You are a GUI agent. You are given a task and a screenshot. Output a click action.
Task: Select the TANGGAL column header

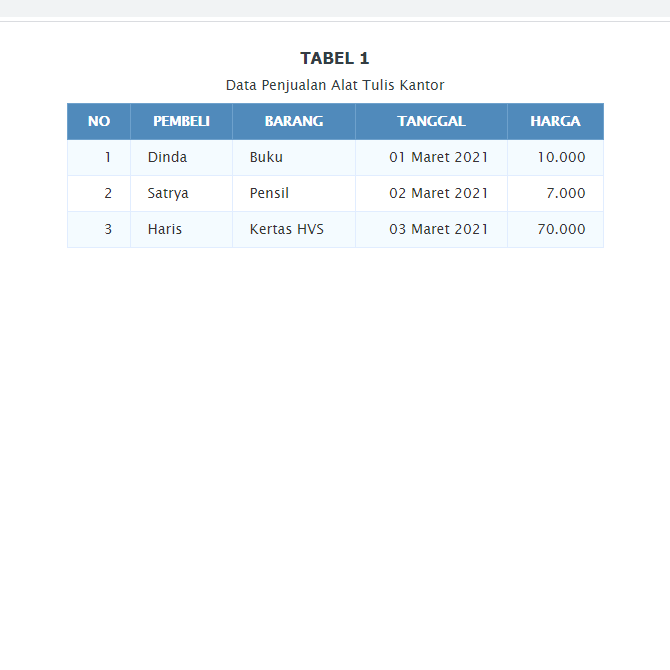(432, 121)
